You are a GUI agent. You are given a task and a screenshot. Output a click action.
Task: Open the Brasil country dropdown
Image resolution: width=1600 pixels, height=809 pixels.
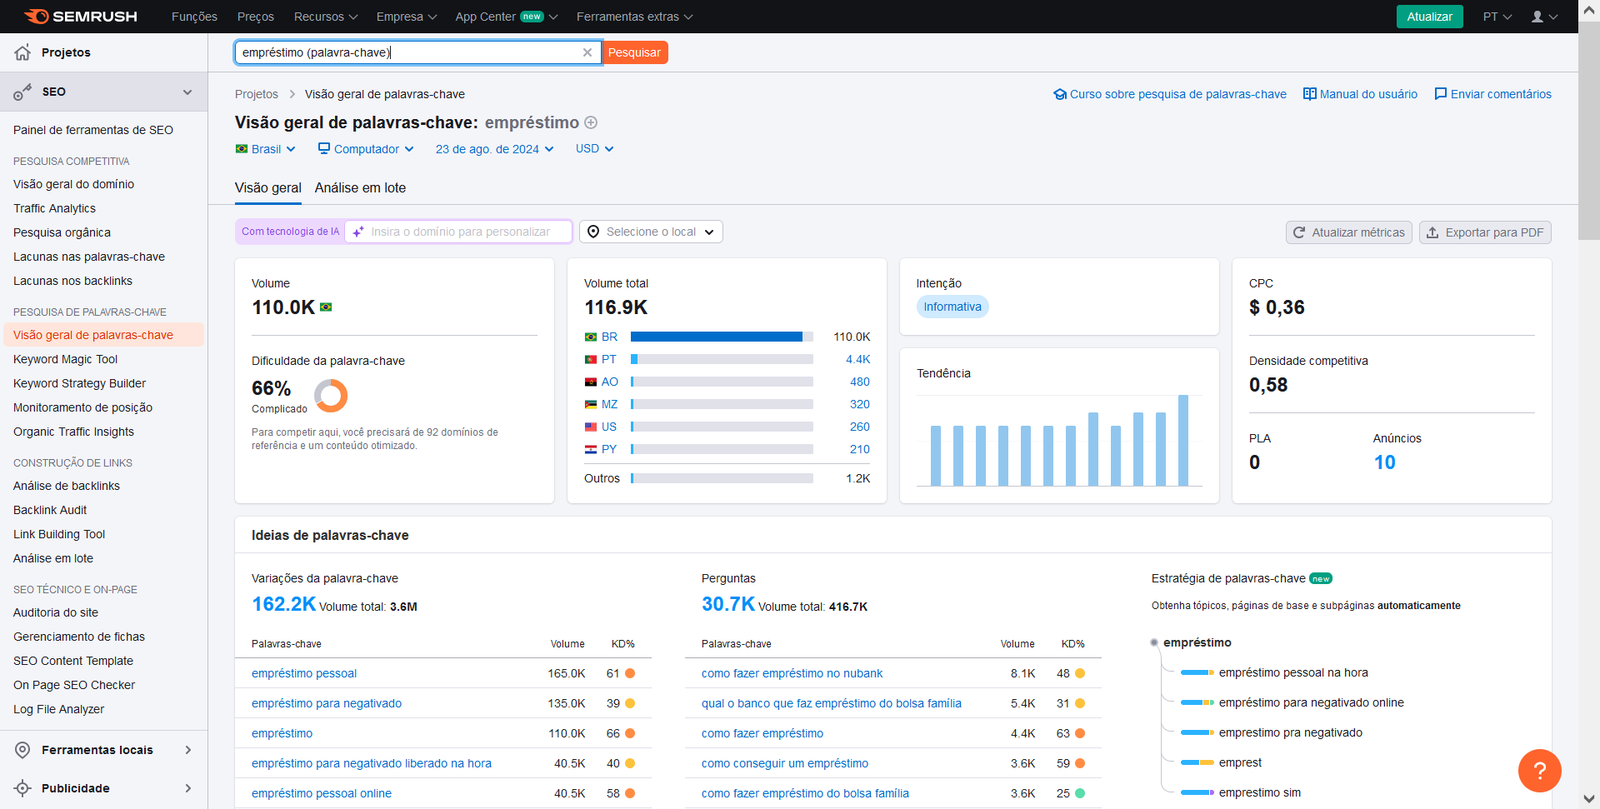tap(265, 149)
